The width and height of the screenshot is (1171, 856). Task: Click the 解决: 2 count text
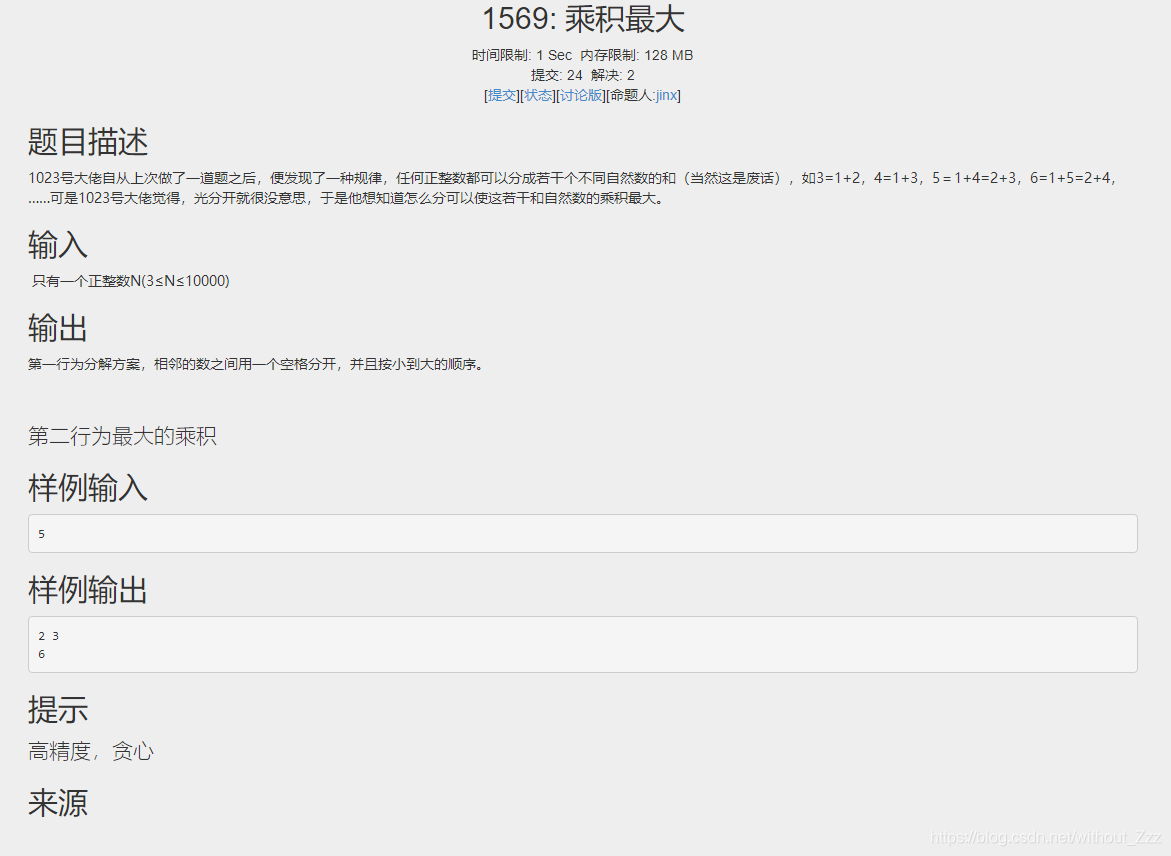pos(612,75)
